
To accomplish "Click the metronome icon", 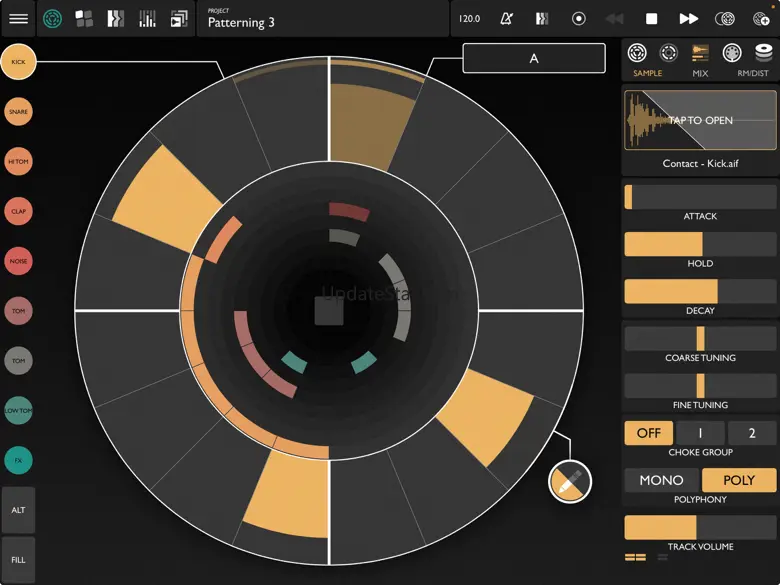I will [x=507, y=19].
